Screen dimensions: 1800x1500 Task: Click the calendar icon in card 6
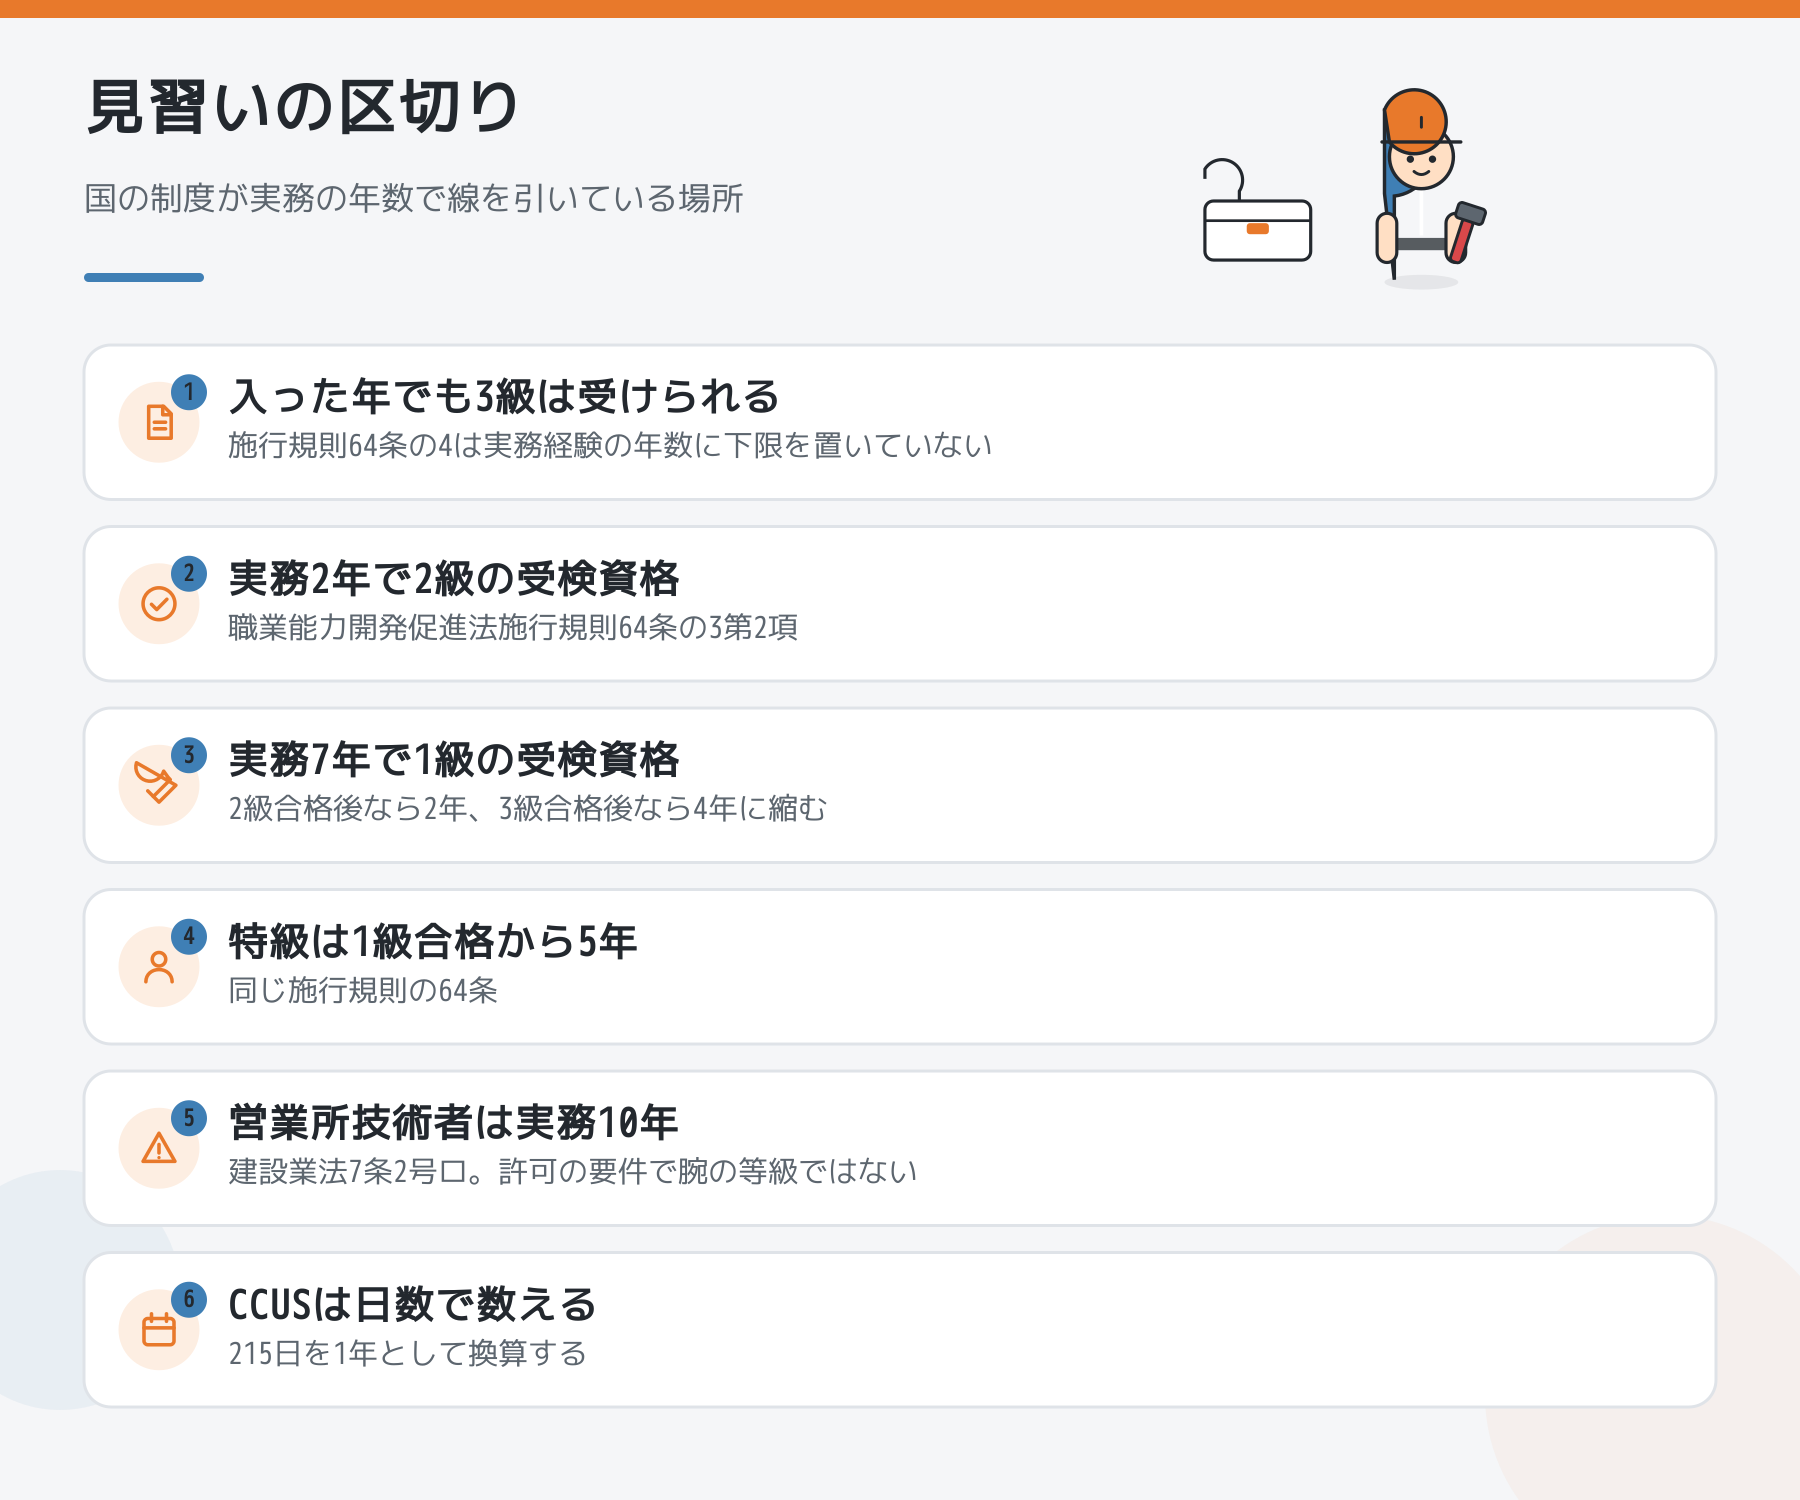pyautogui.click(x=159, y=1330)
